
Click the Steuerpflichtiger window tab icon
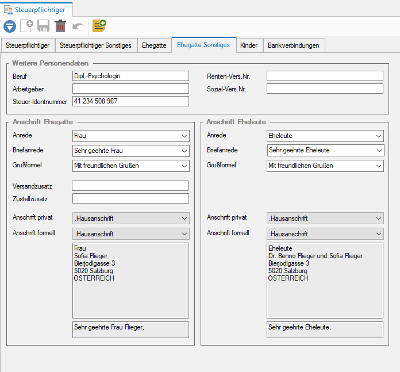pyautogui.click(x=8, y=10)
